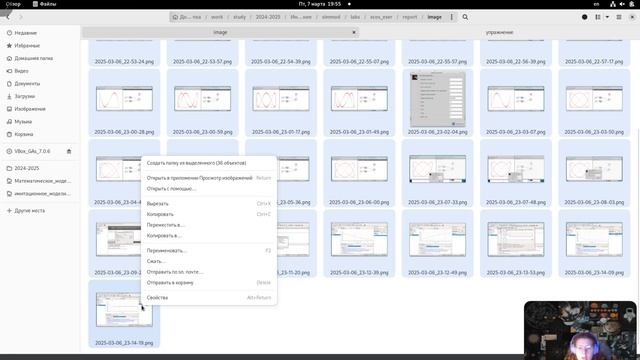Go forward with the forward arrow
Viewport: 640px width, 360px height.
tap(21, 17)
